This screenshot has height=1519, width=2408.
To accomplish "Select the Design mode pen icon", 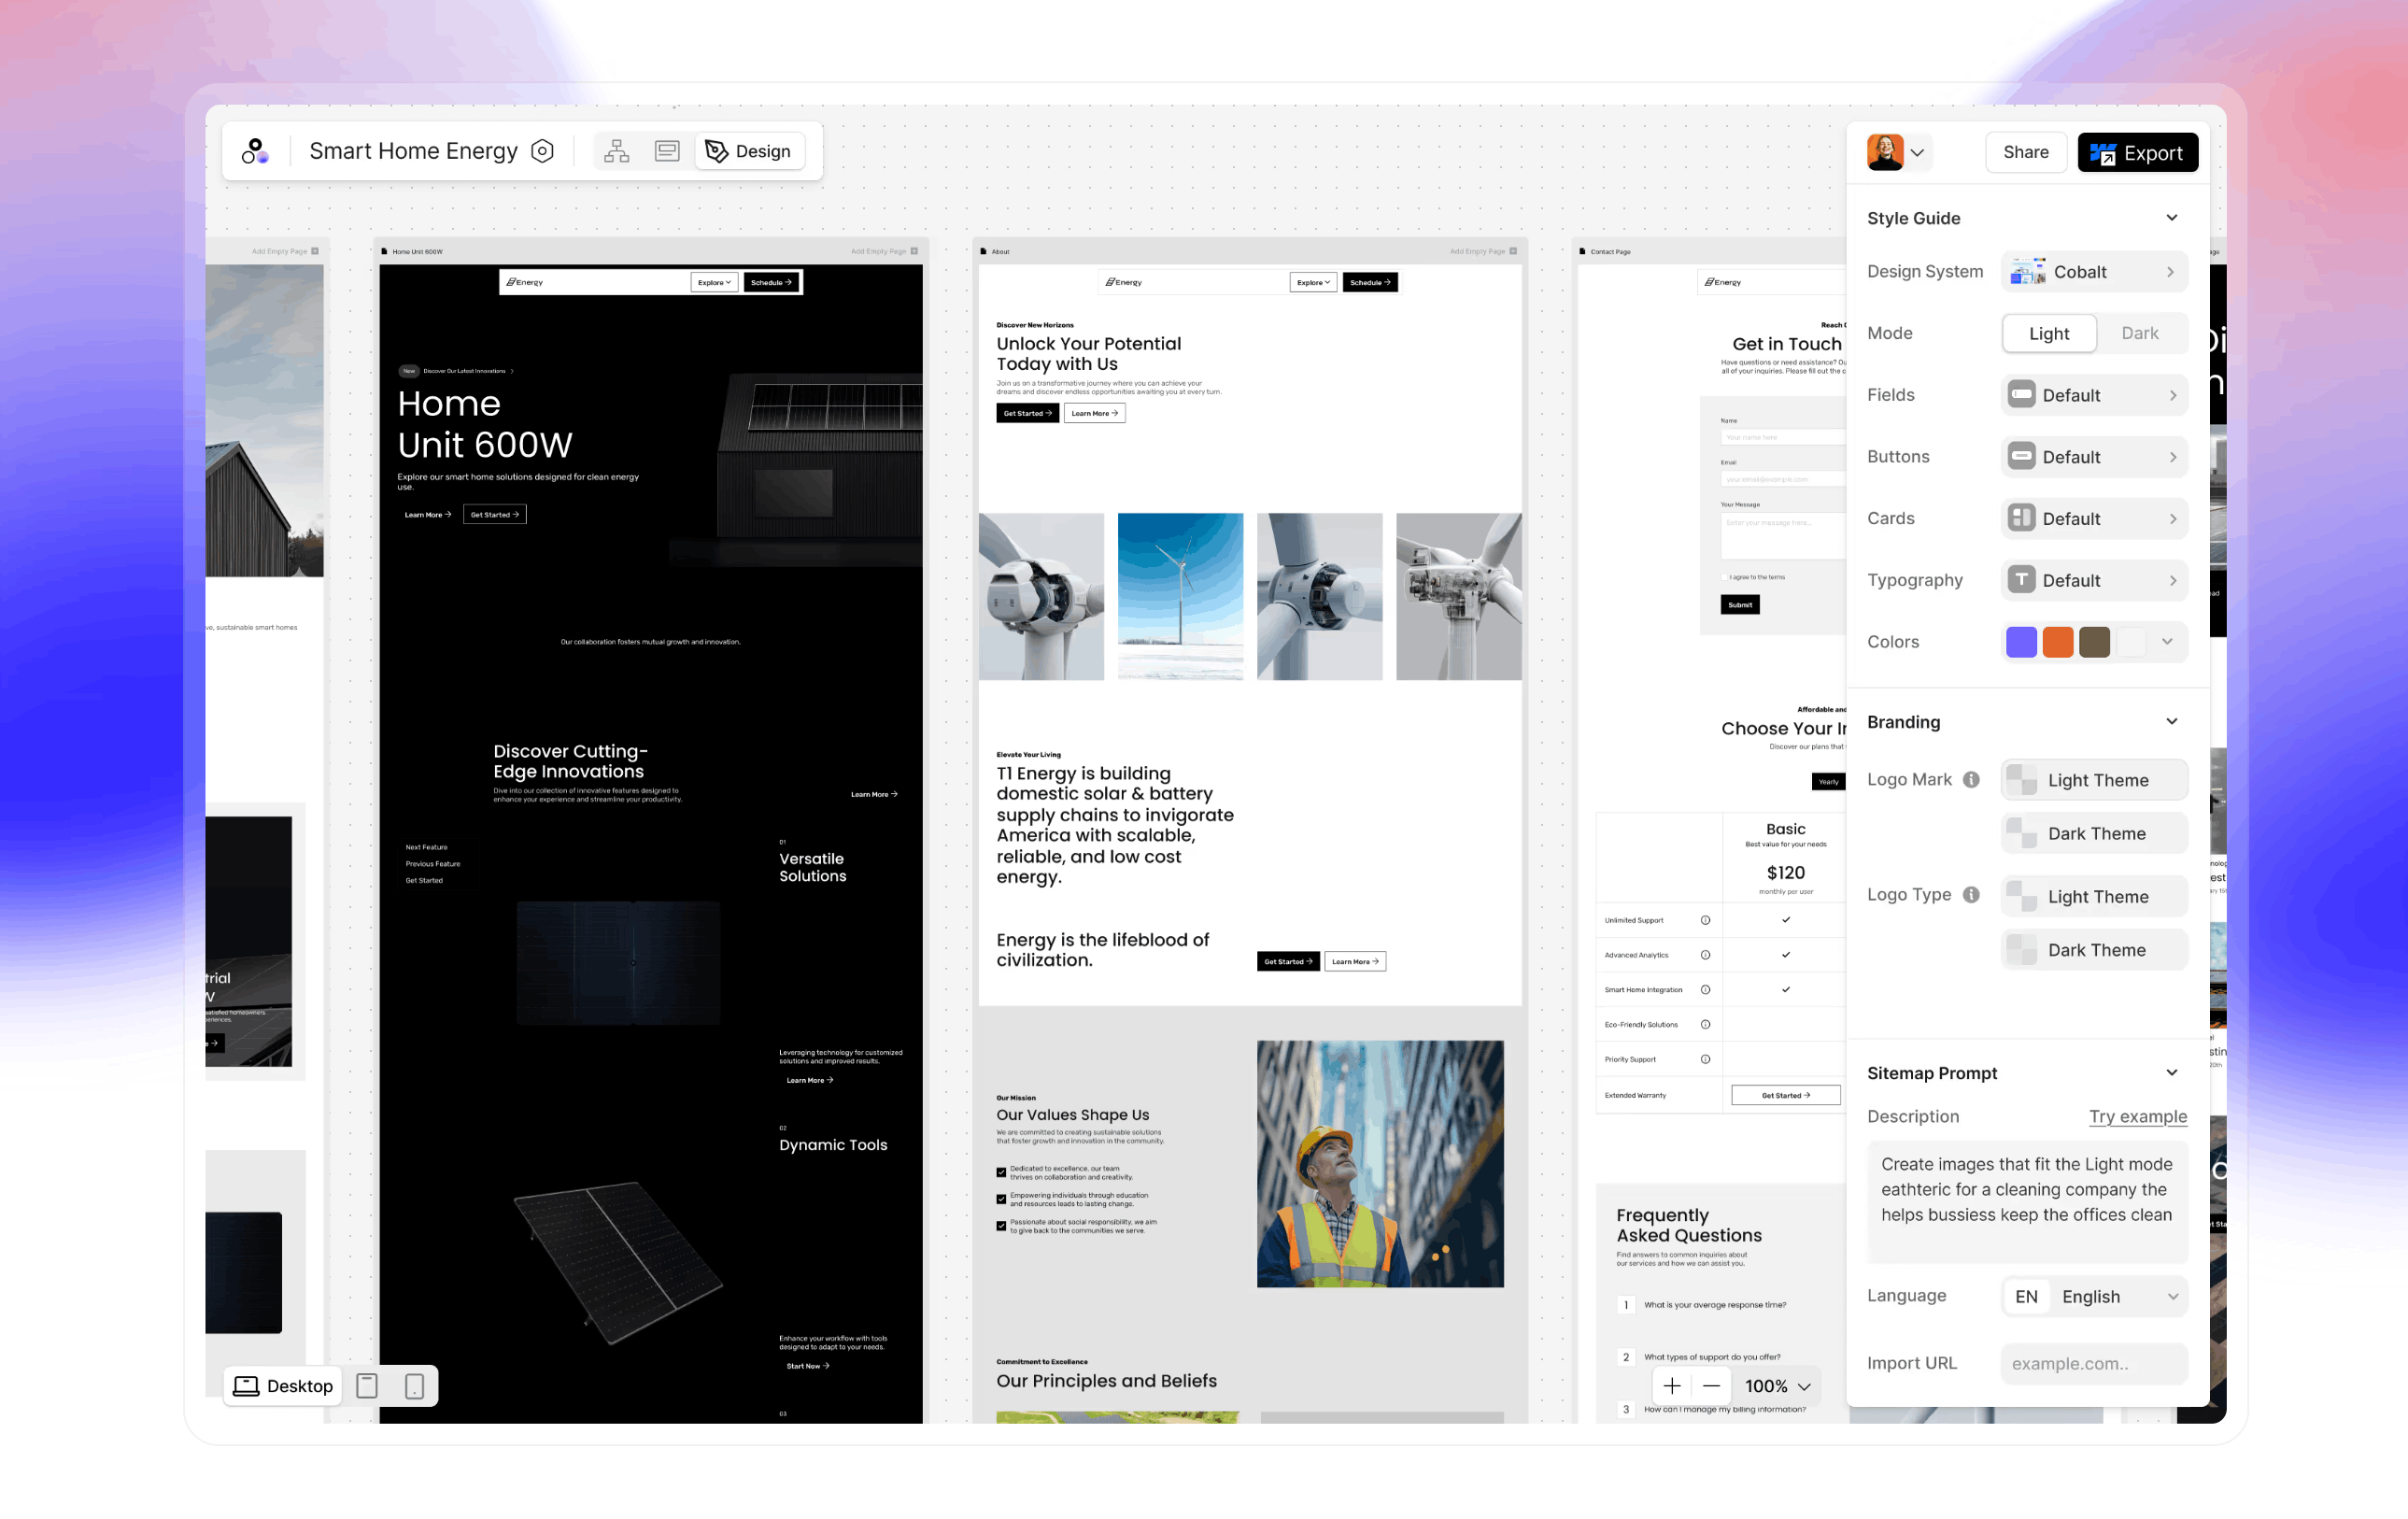I will coord(717,150).
